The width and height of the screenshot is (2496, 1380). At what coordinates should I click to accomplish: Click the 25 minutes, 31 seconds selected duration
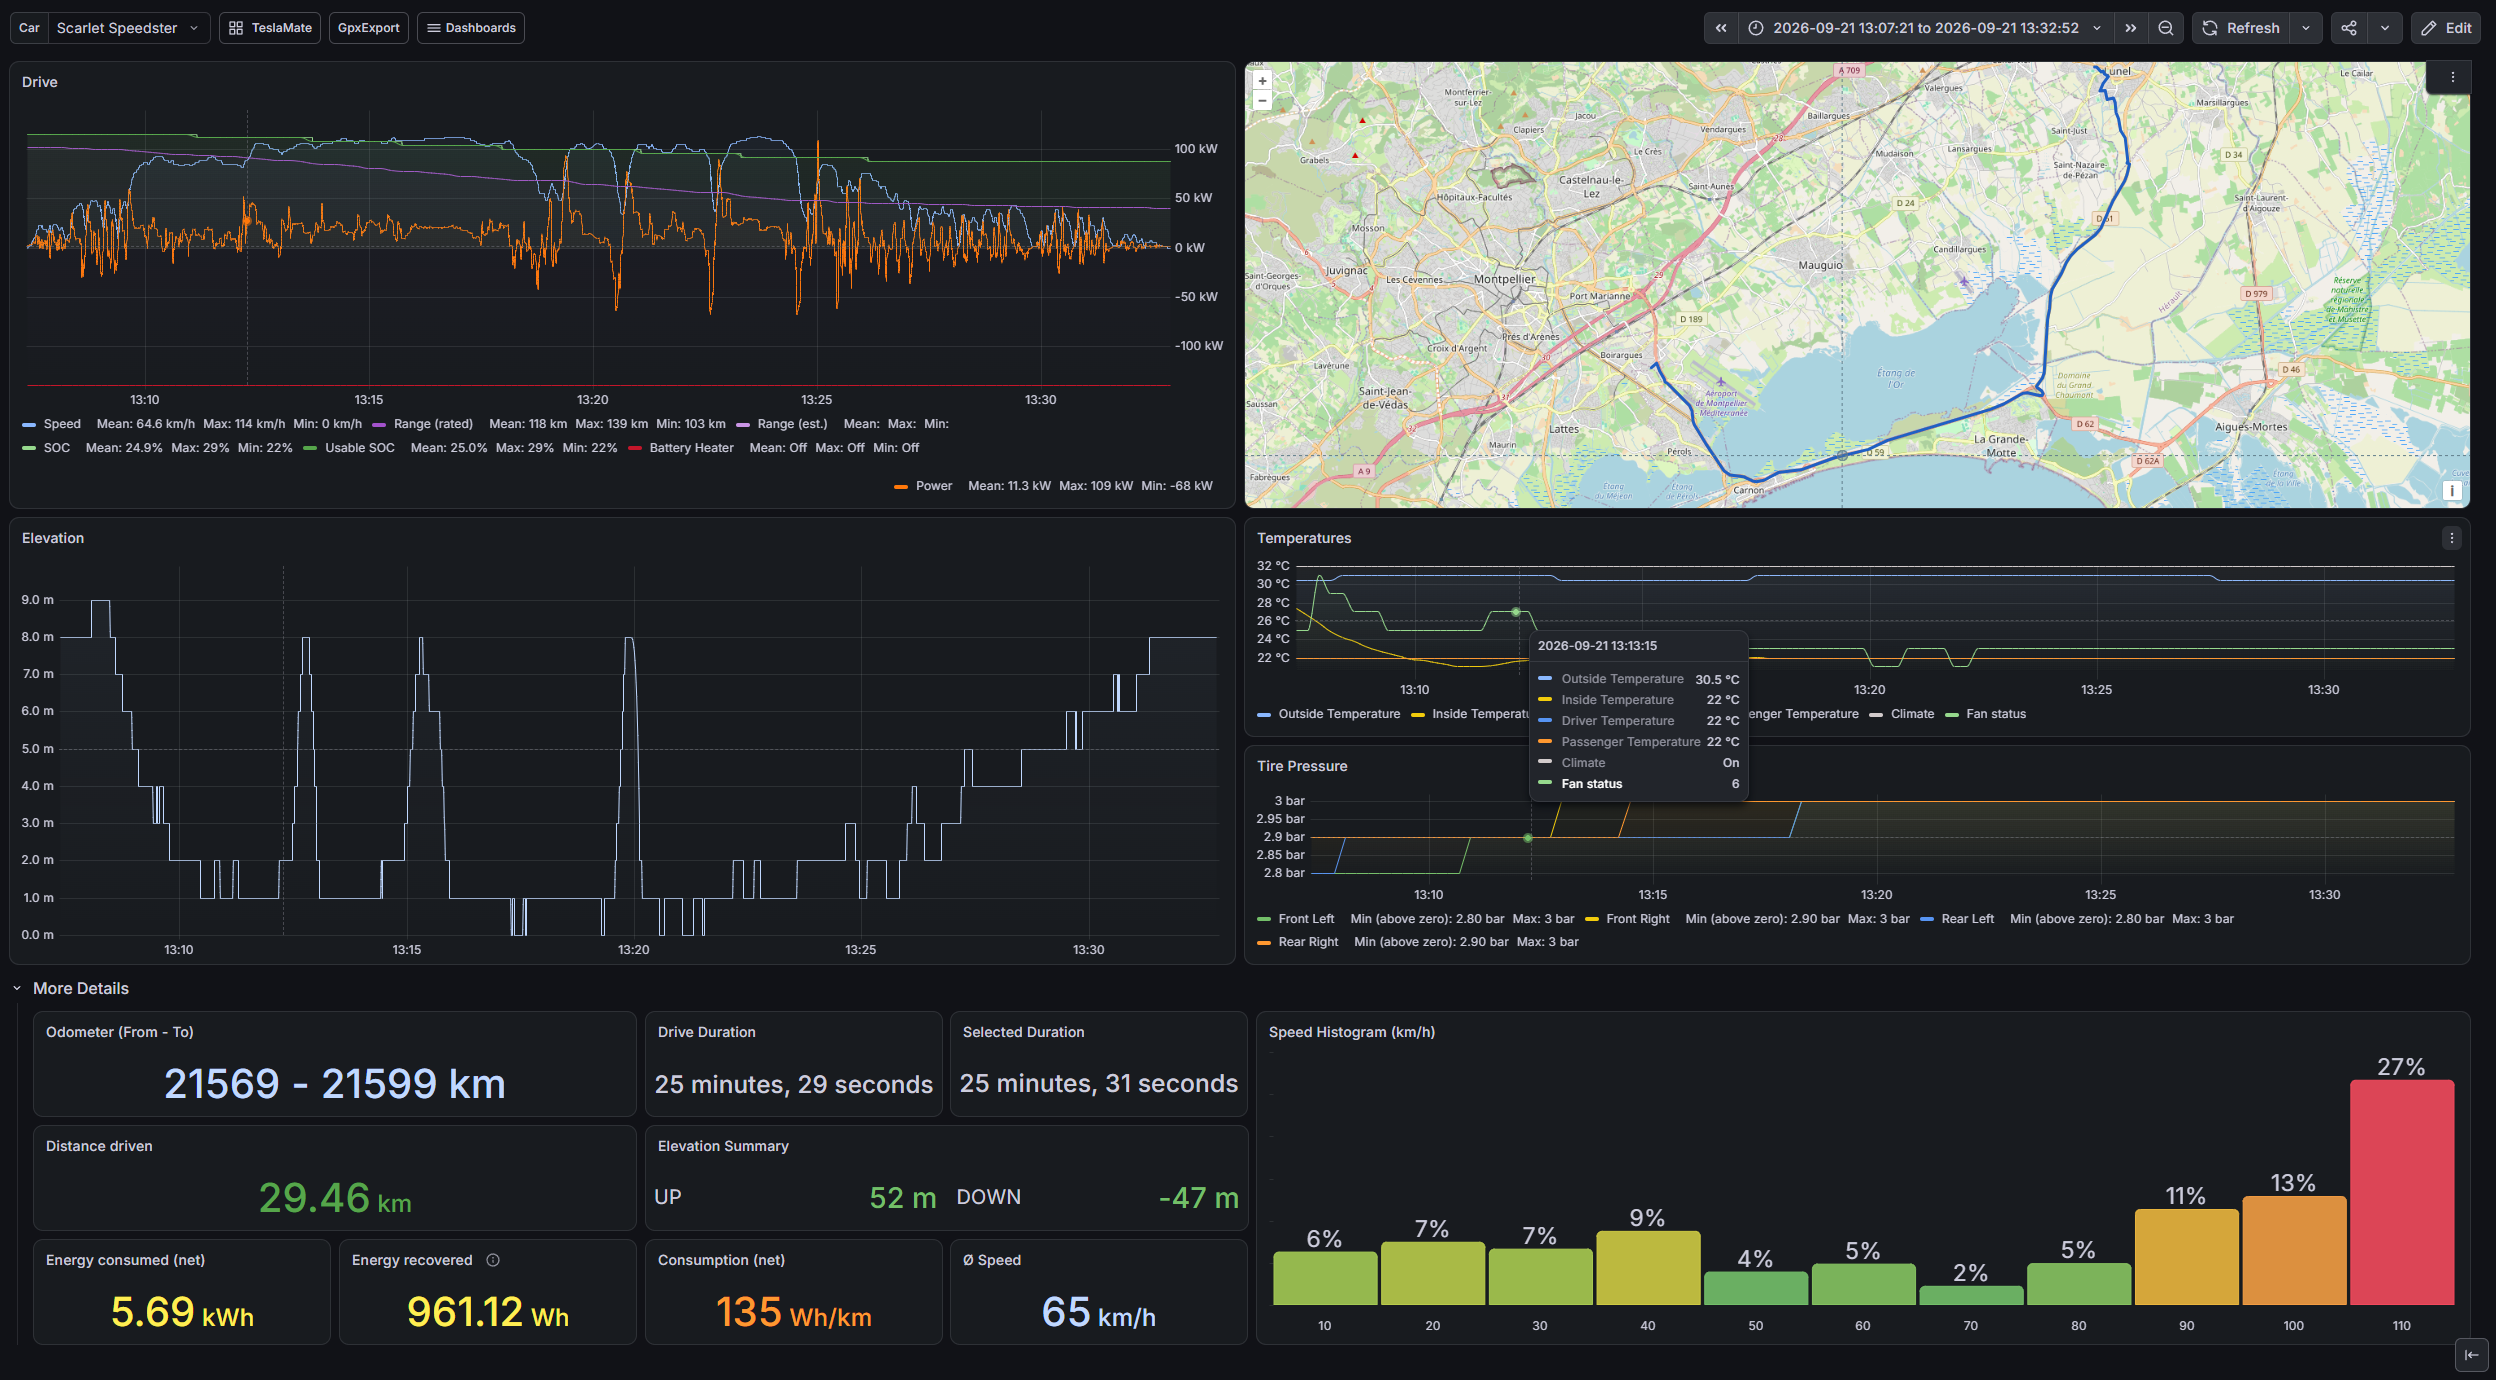[1099, 1083]
